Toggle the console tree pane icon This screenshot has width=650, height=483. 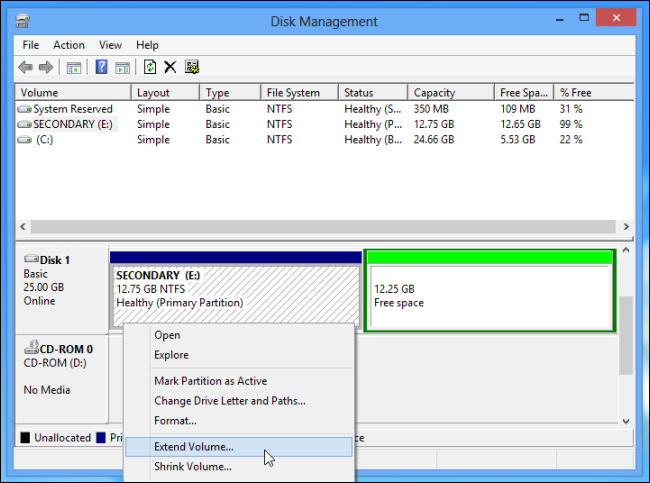point(74,67)
